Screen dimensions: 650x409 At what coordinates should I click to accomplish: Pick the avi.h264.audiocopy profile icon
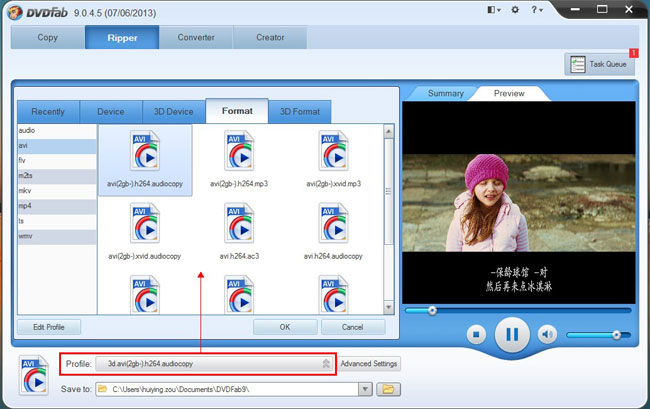click(333, 223)
